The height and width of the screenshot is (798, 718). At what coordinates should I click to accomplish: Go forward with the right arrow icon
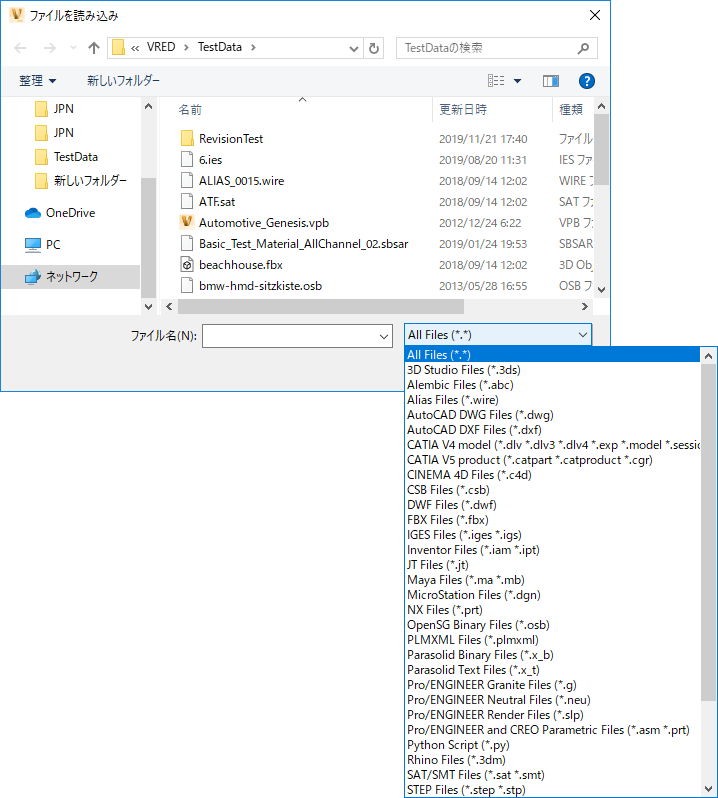tap(50, 48)
